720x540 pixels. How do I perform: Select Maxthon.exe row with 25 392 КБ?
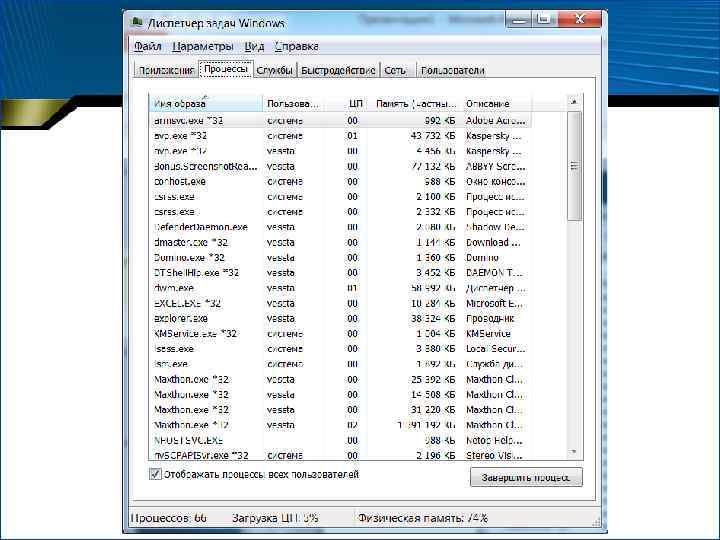(340, 379)
